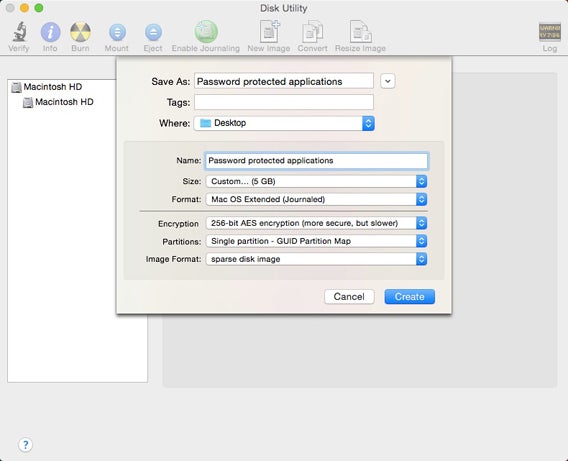Change the Encryption dropdown option
568x461 pixels.
pos(316,223)
